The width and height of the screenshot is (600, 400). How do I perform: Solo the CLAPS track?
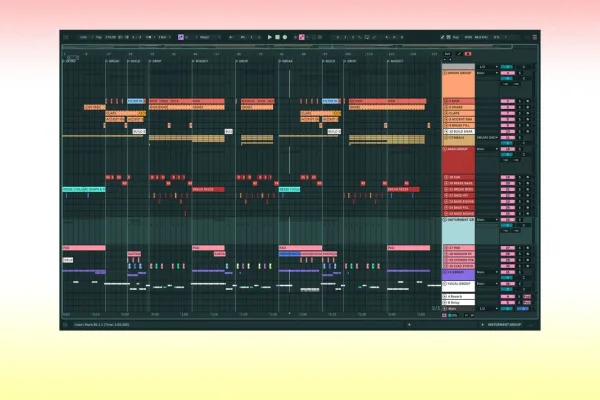pos(520,114)
